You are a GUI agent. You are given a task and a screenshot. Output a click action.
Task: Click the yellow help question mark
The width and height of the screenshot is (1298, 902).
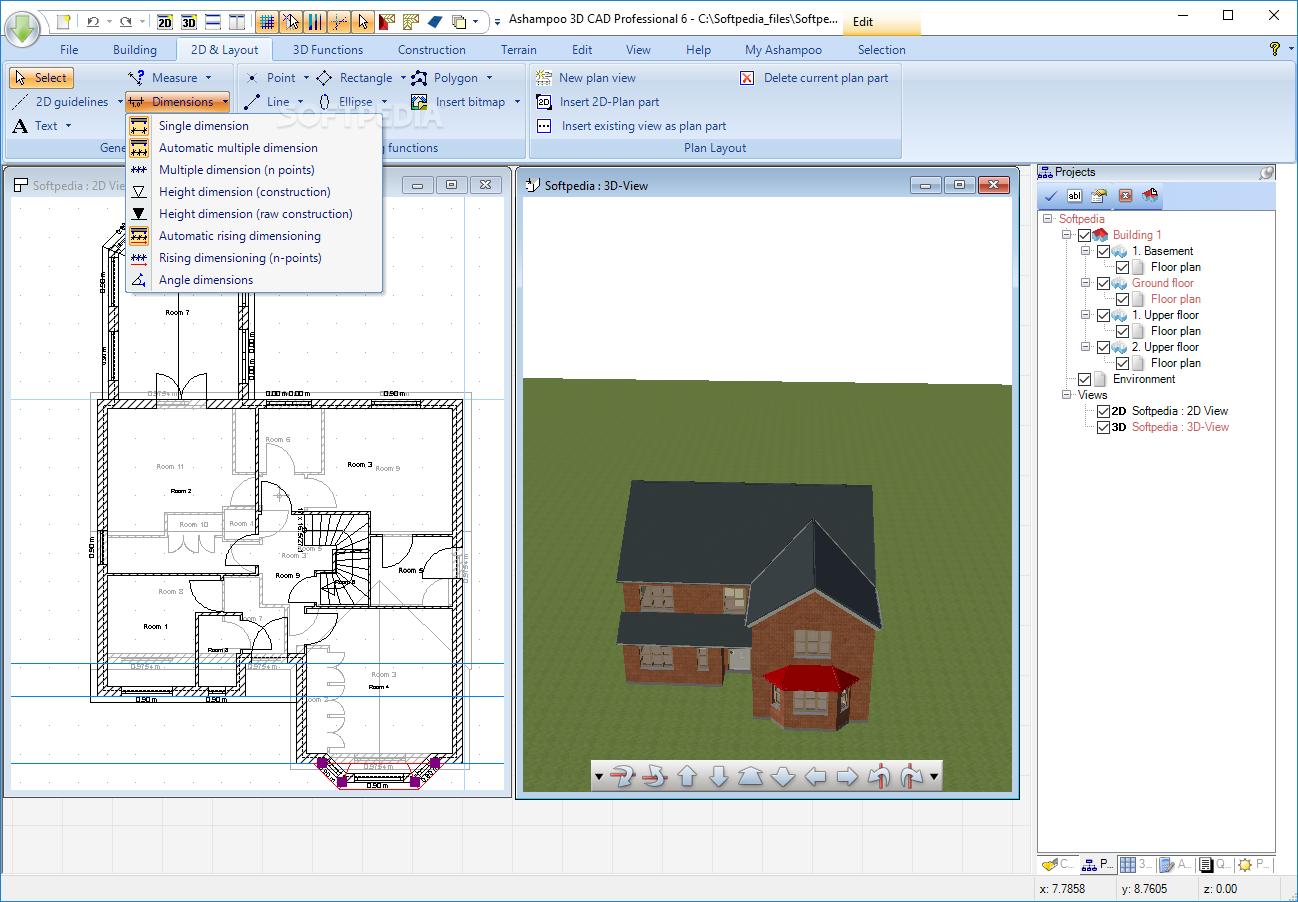[x=1275, y=49]
